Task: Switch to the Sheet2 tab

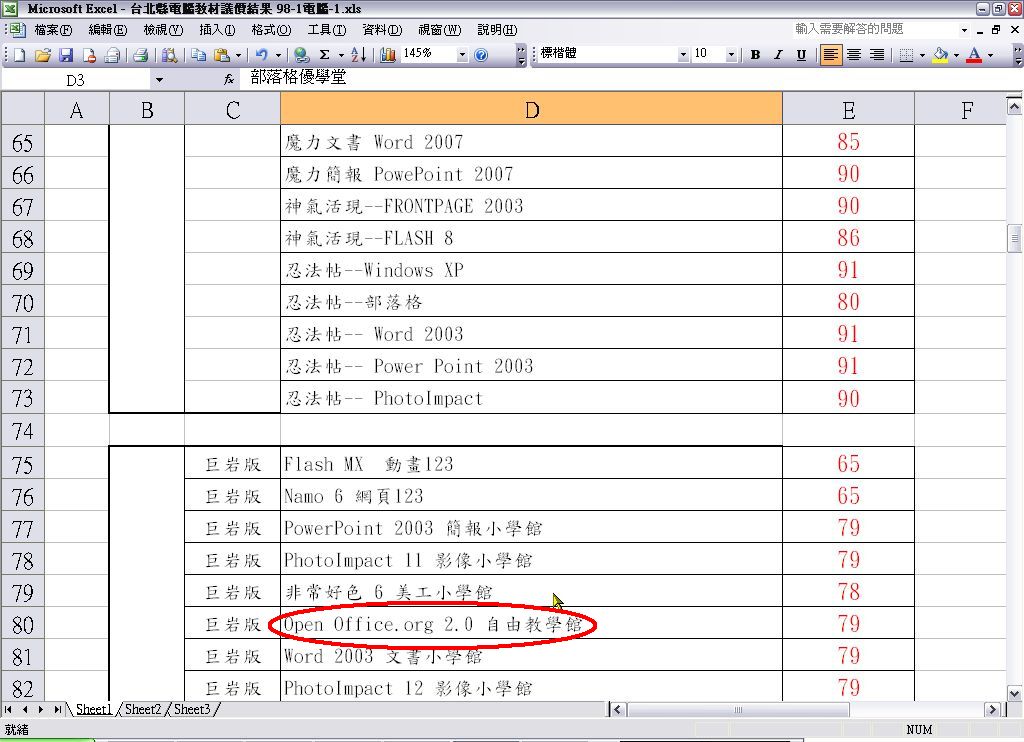Action: click(x=142, y=709)
